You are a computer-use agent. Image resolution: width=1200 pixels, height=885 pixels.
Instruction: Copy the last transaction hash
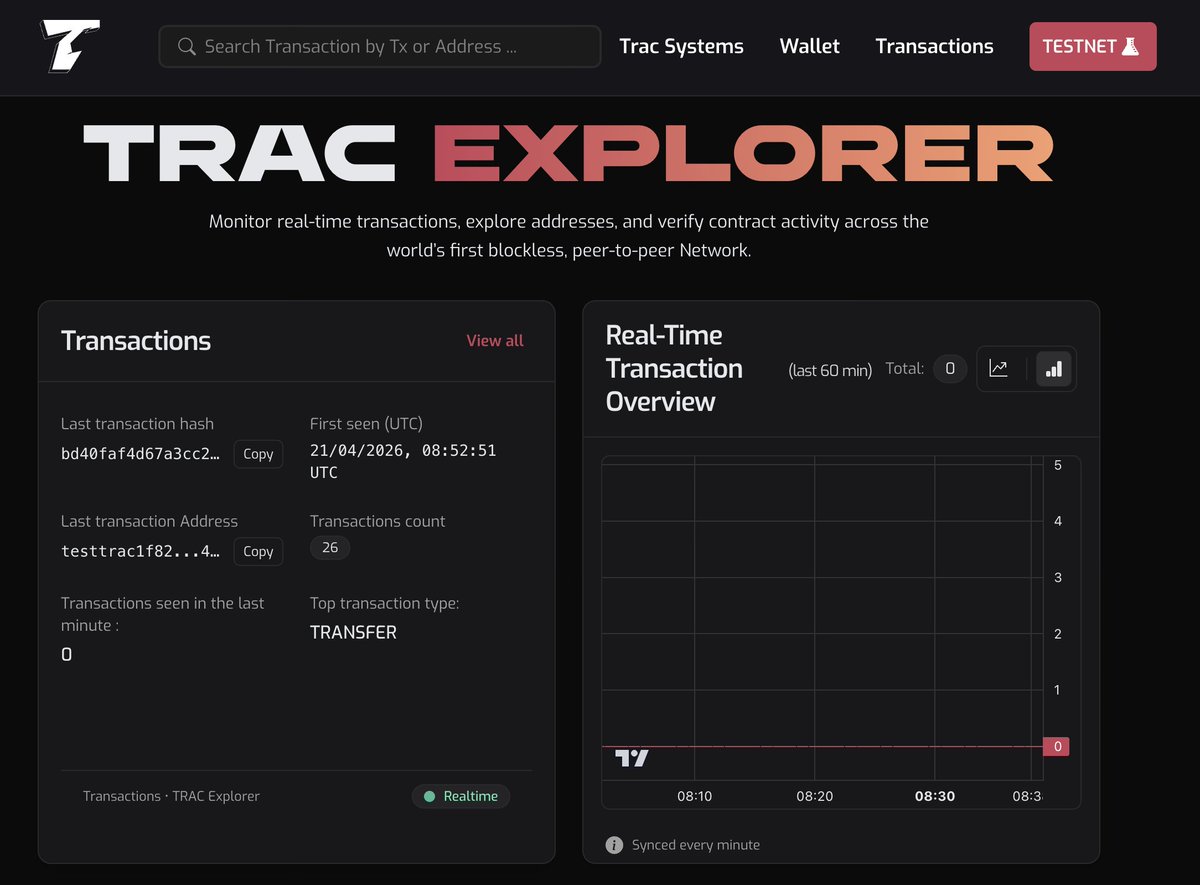(258, 454)
